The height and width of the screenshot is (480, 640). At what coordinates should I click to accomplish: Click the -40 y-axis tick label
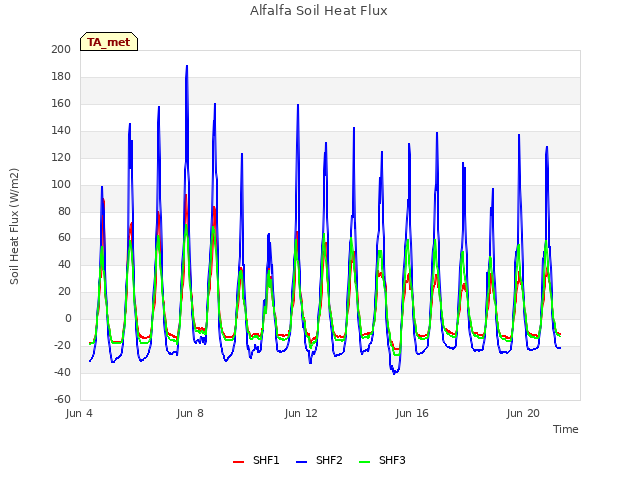click(62, 372)
